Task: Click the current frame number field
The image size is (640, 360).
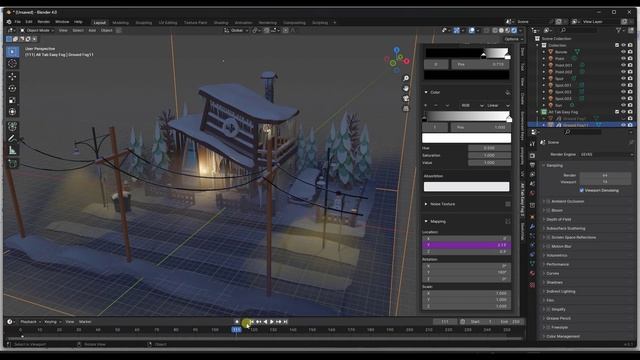Action: coord(445,322)
